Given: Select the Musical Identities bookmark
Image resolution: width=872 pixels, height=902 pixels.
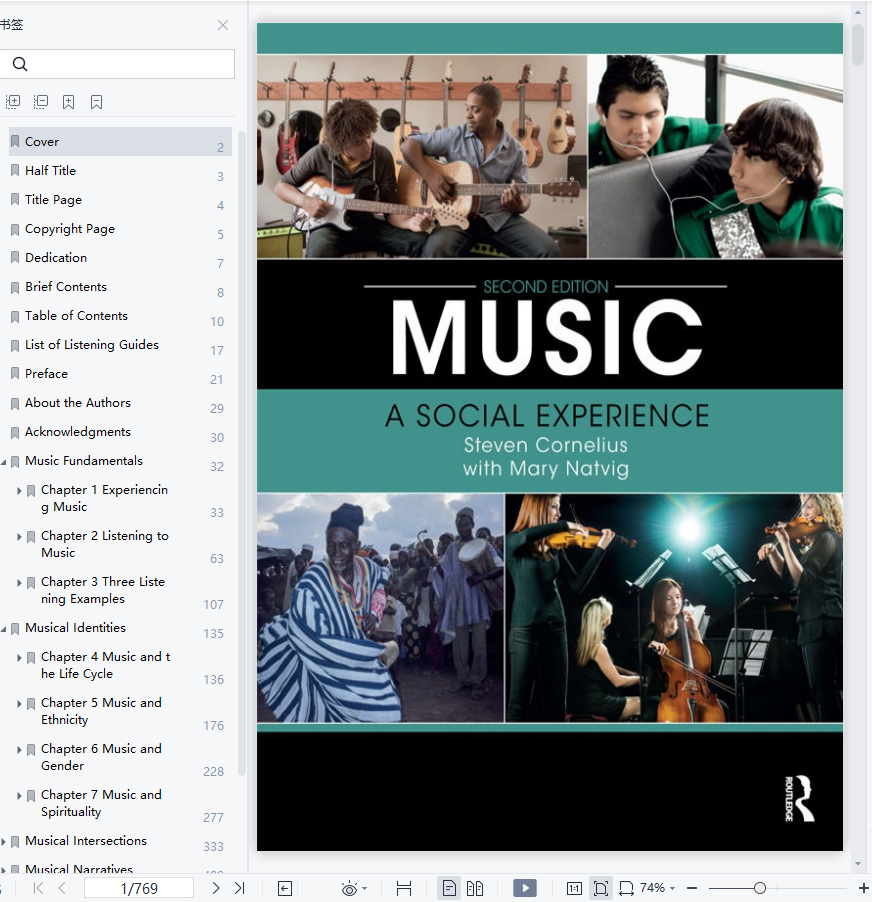Looking at the screenshot, I should pyautogui.click(x=120, y=628).
